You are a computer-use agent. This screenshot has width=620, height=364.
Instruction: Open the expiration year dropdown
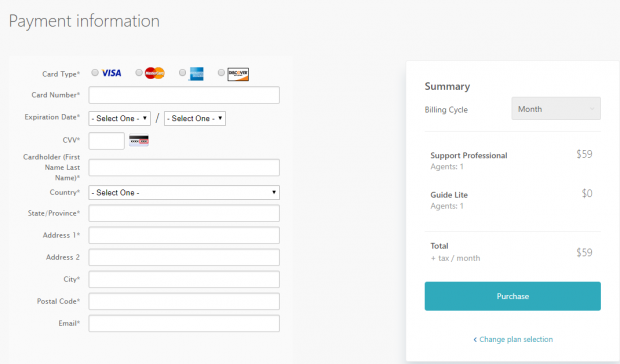coord(195,118)
